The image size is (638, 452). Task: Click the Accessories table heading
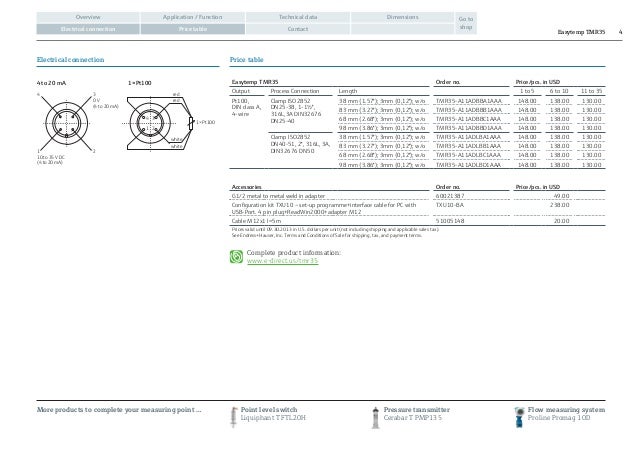(x=246, y=187)
